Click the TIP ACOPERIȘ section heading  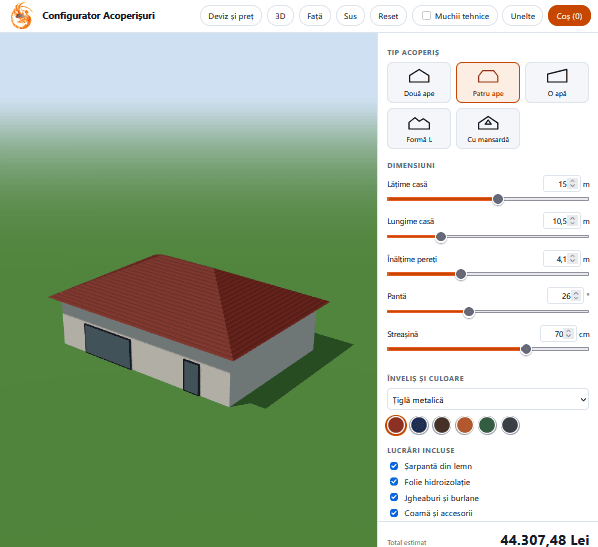click(413, 53)
